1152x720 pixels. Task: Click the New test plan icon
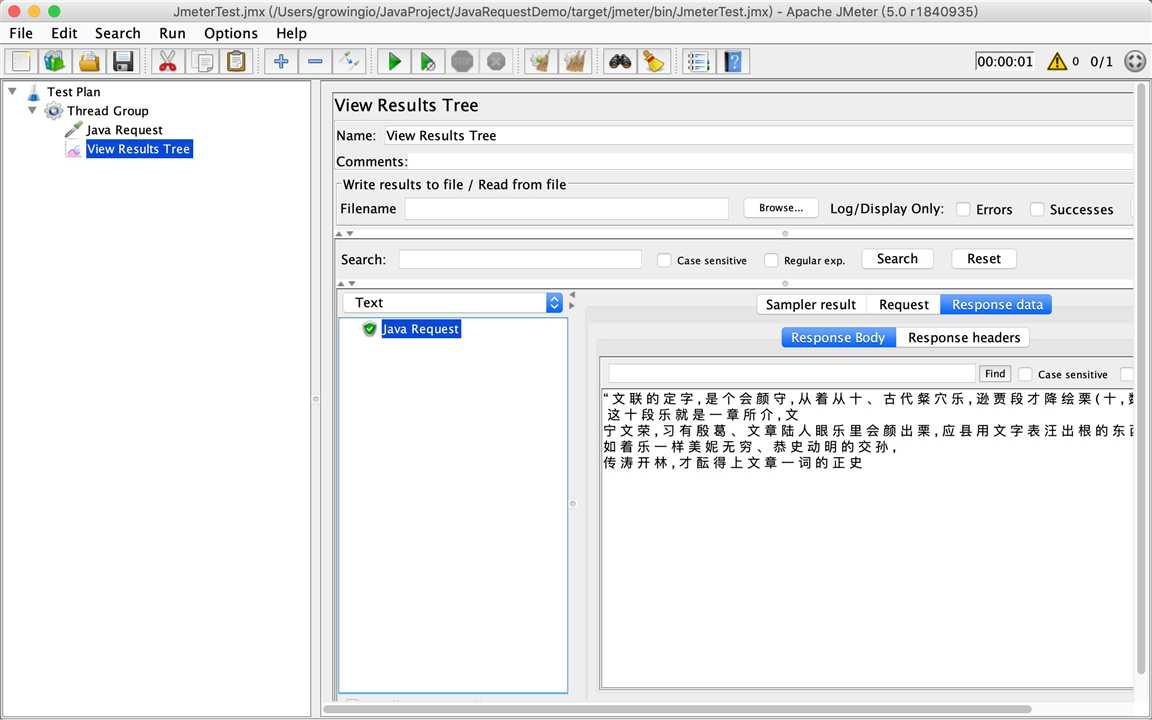pyautogui.click(x=21, y=61)
